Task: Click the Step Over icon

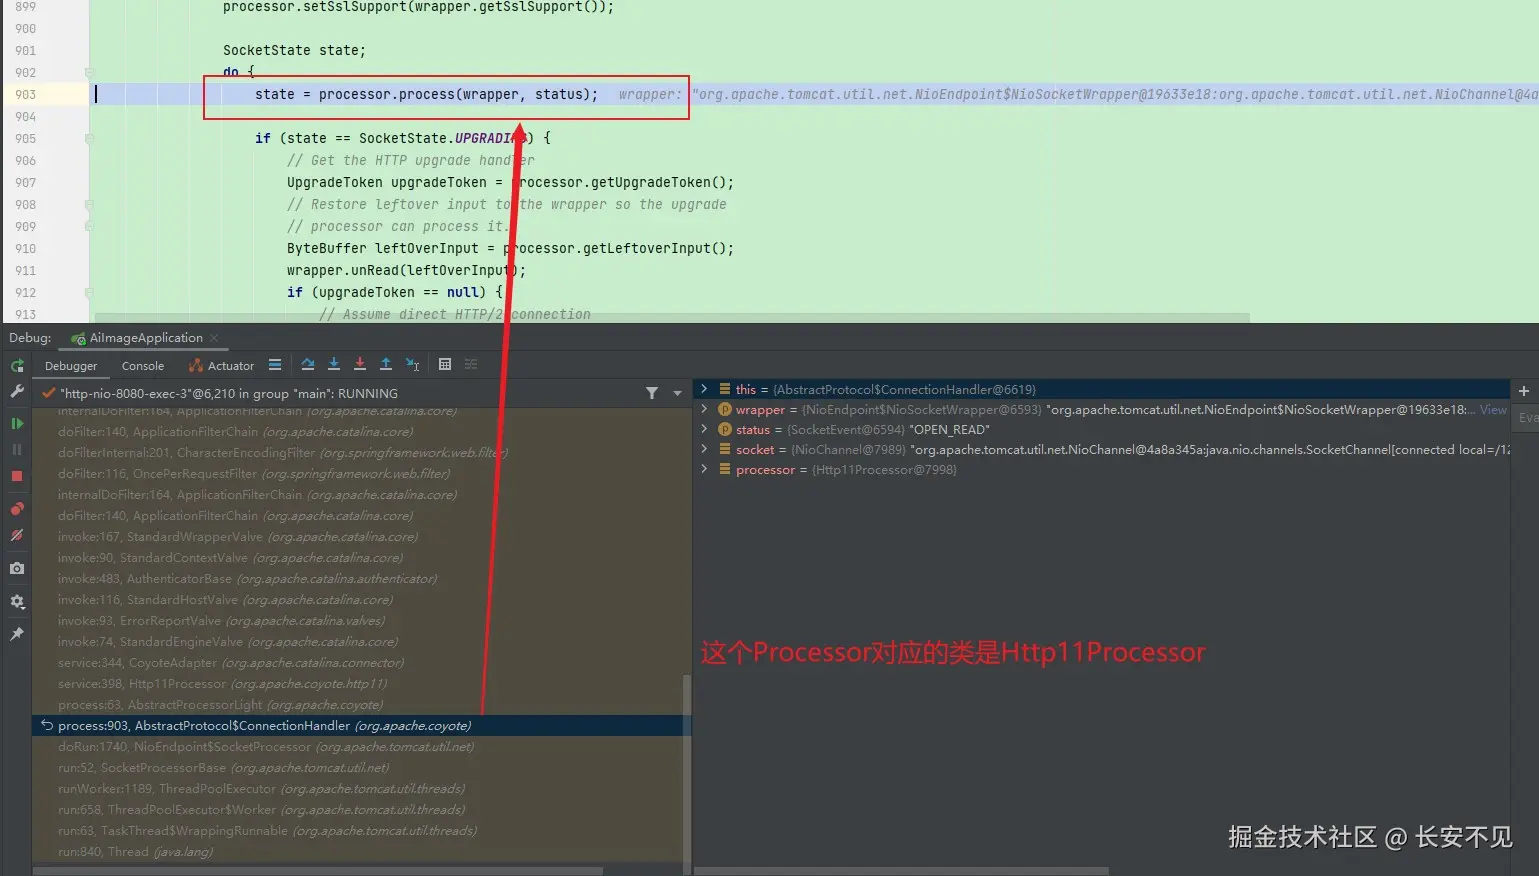Action: (x=308, y=365)
